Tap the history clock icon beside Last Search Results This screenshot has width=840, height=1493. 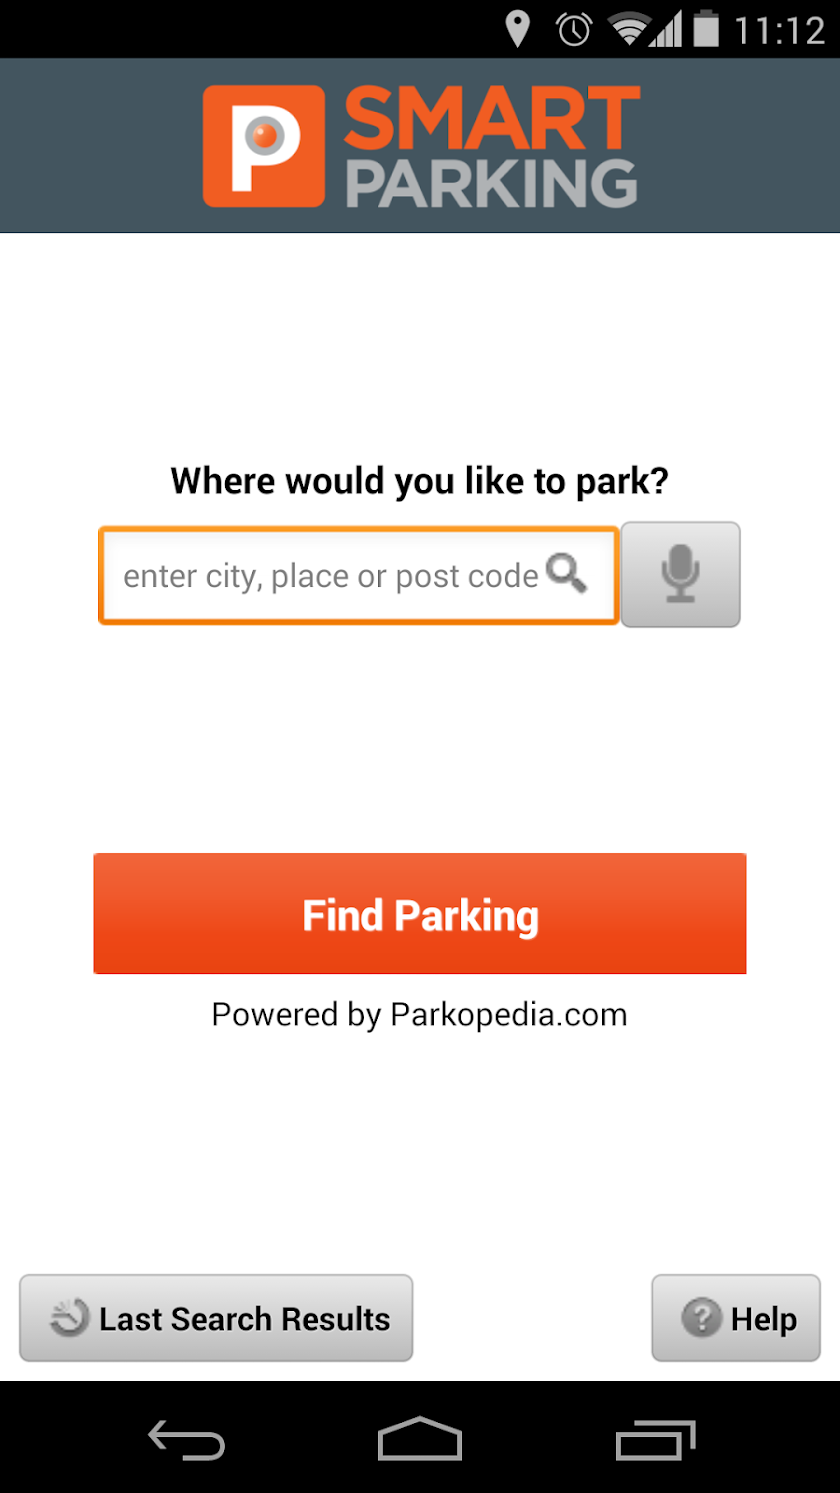point(69,1318)
